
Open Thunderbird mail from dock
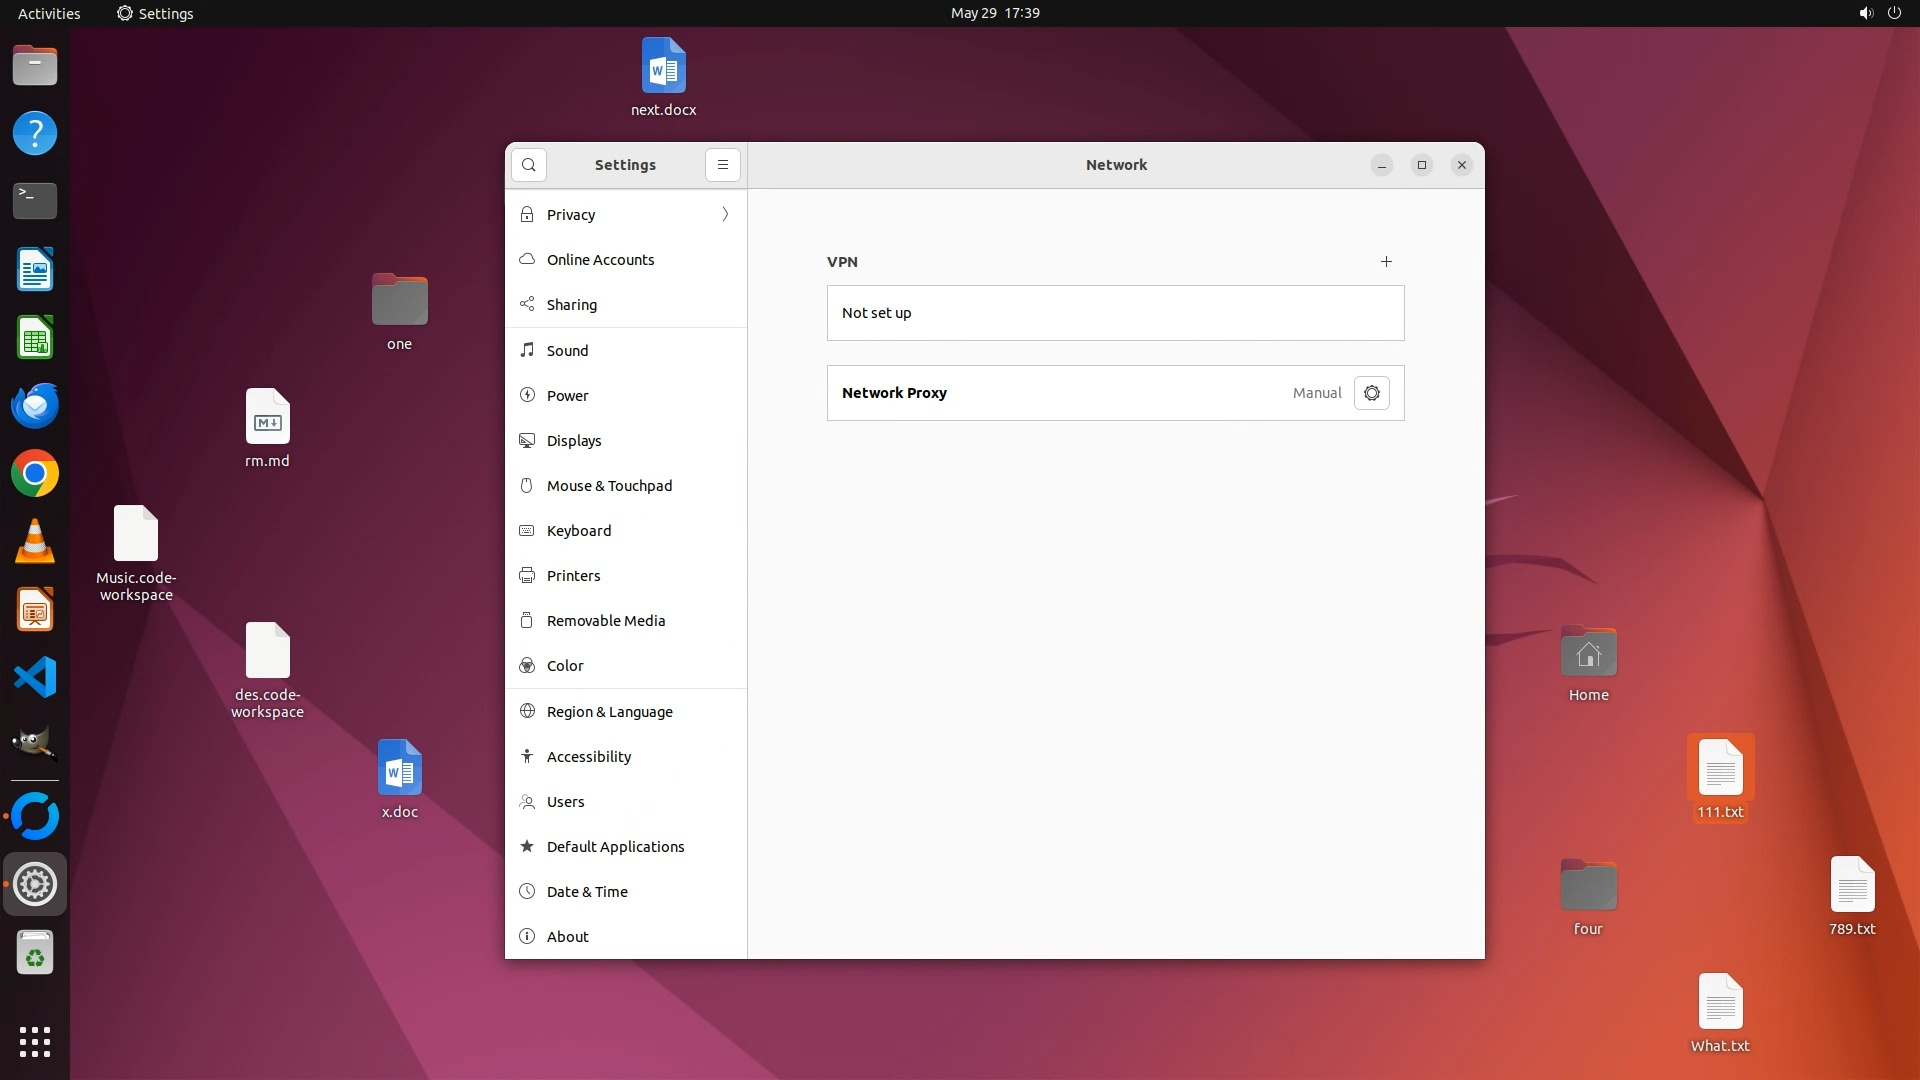point(35,406)
